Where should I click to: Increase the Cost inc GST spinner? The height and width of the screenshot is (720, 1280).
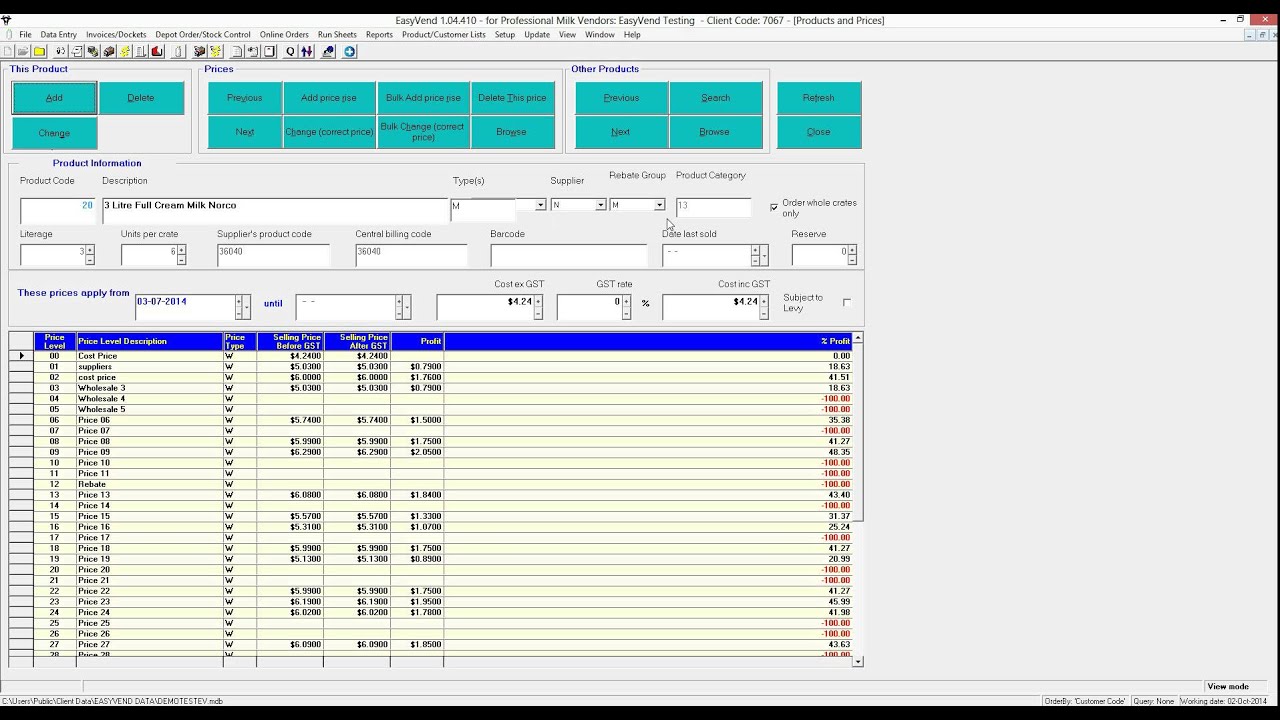point(765,301)
